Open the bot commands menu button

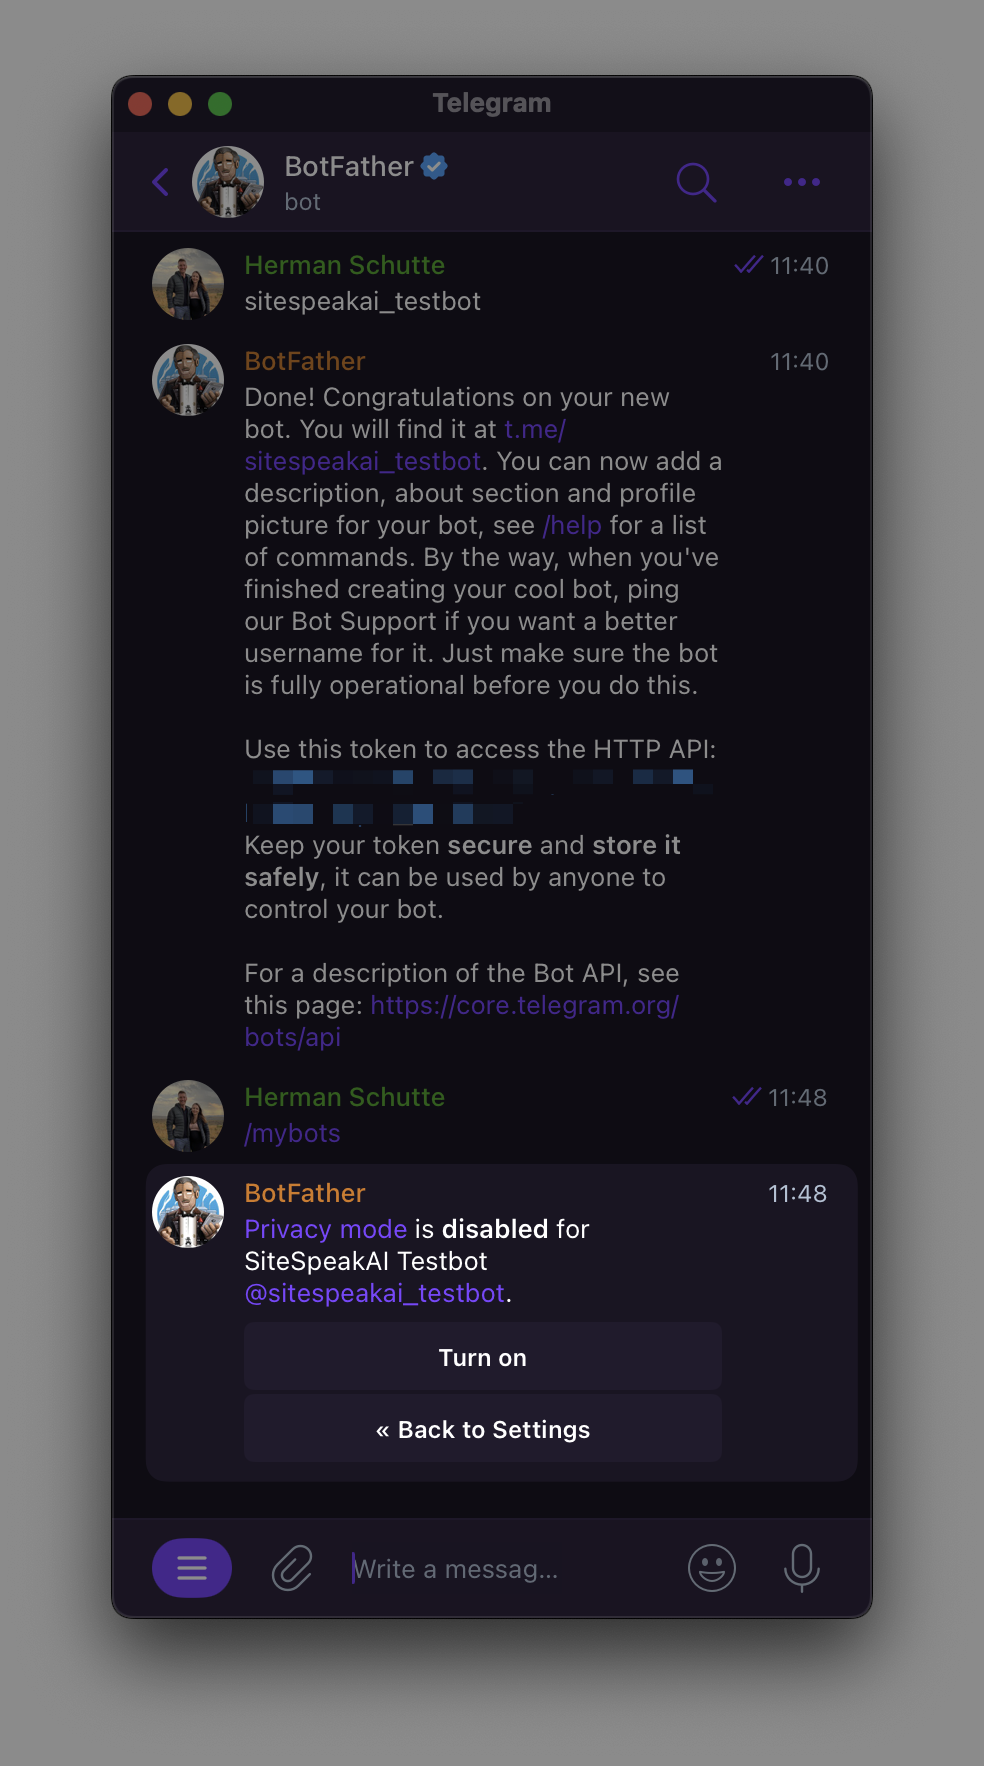(192, 1567)
